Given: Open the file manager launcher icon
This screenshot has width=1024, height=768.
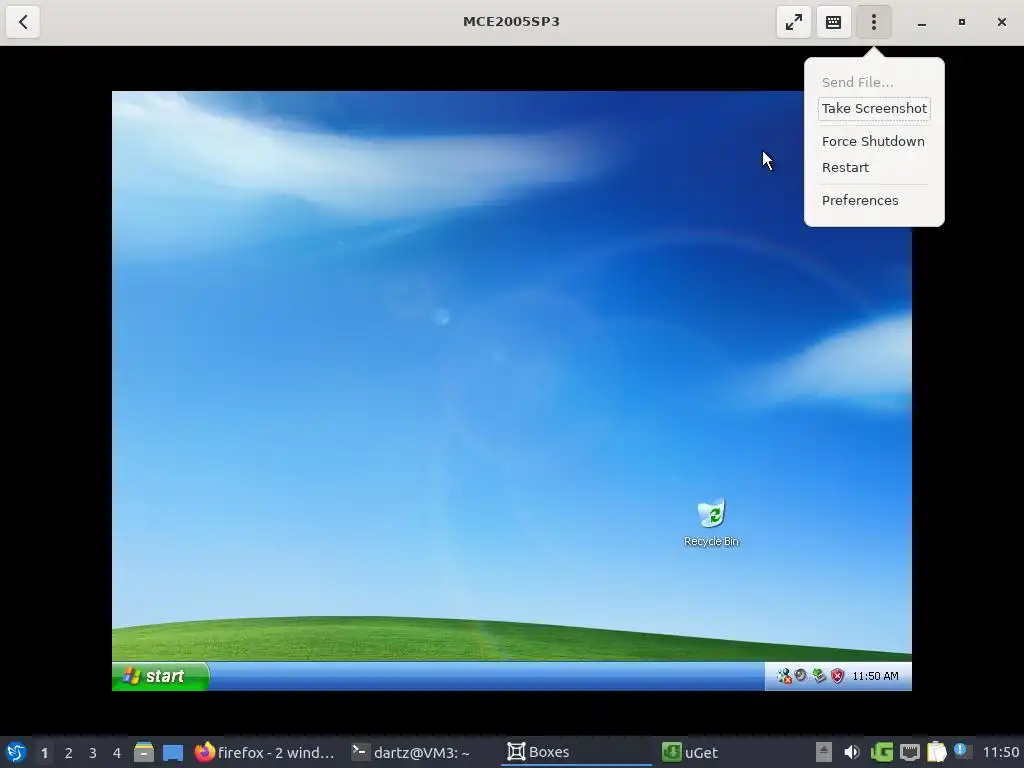Looking at the screenshot, I should pyautogui.click(x=144, y=752).
